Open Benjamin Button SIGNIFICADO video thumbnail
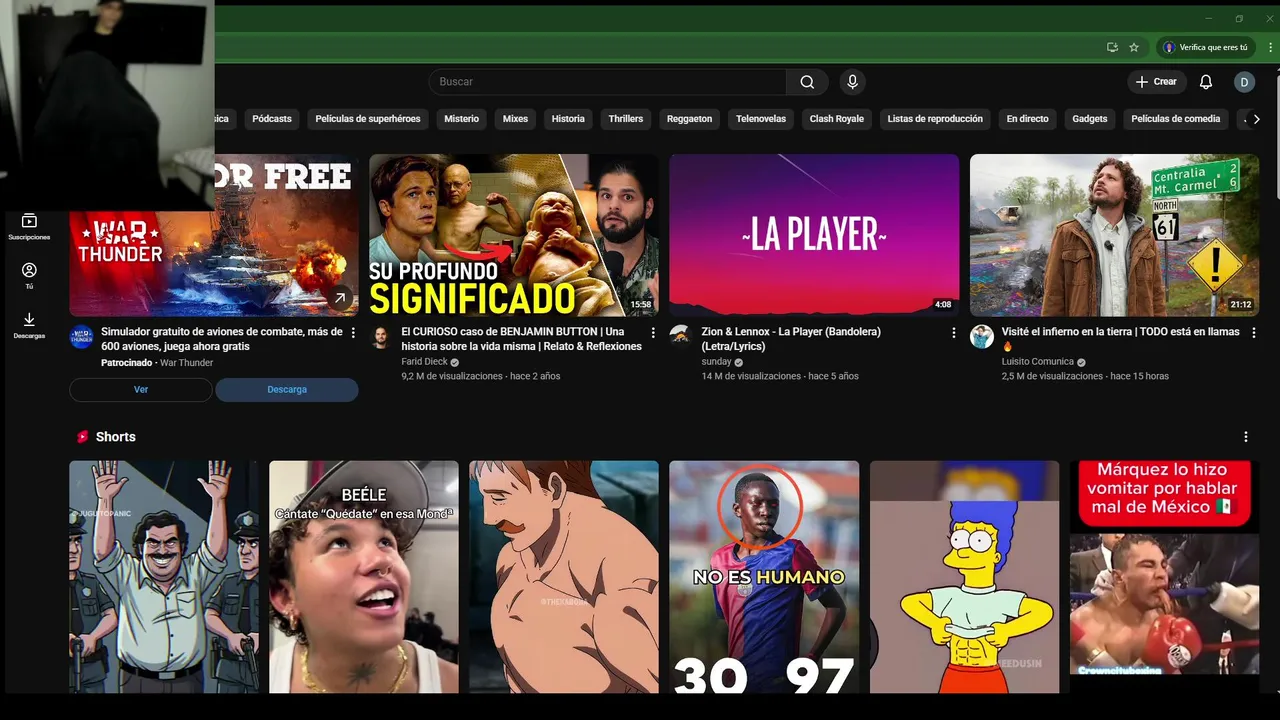The width and height of the screenshot is (1280, 720). 514,235
